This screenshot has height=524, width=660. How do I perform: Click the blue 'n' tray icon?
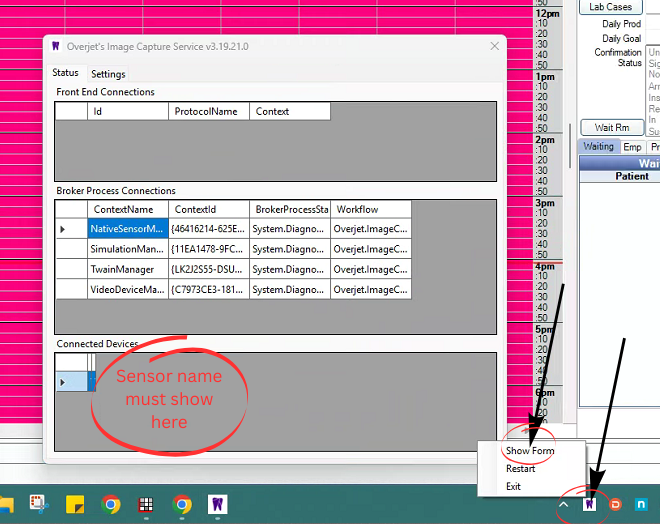(x=641, y=504)
